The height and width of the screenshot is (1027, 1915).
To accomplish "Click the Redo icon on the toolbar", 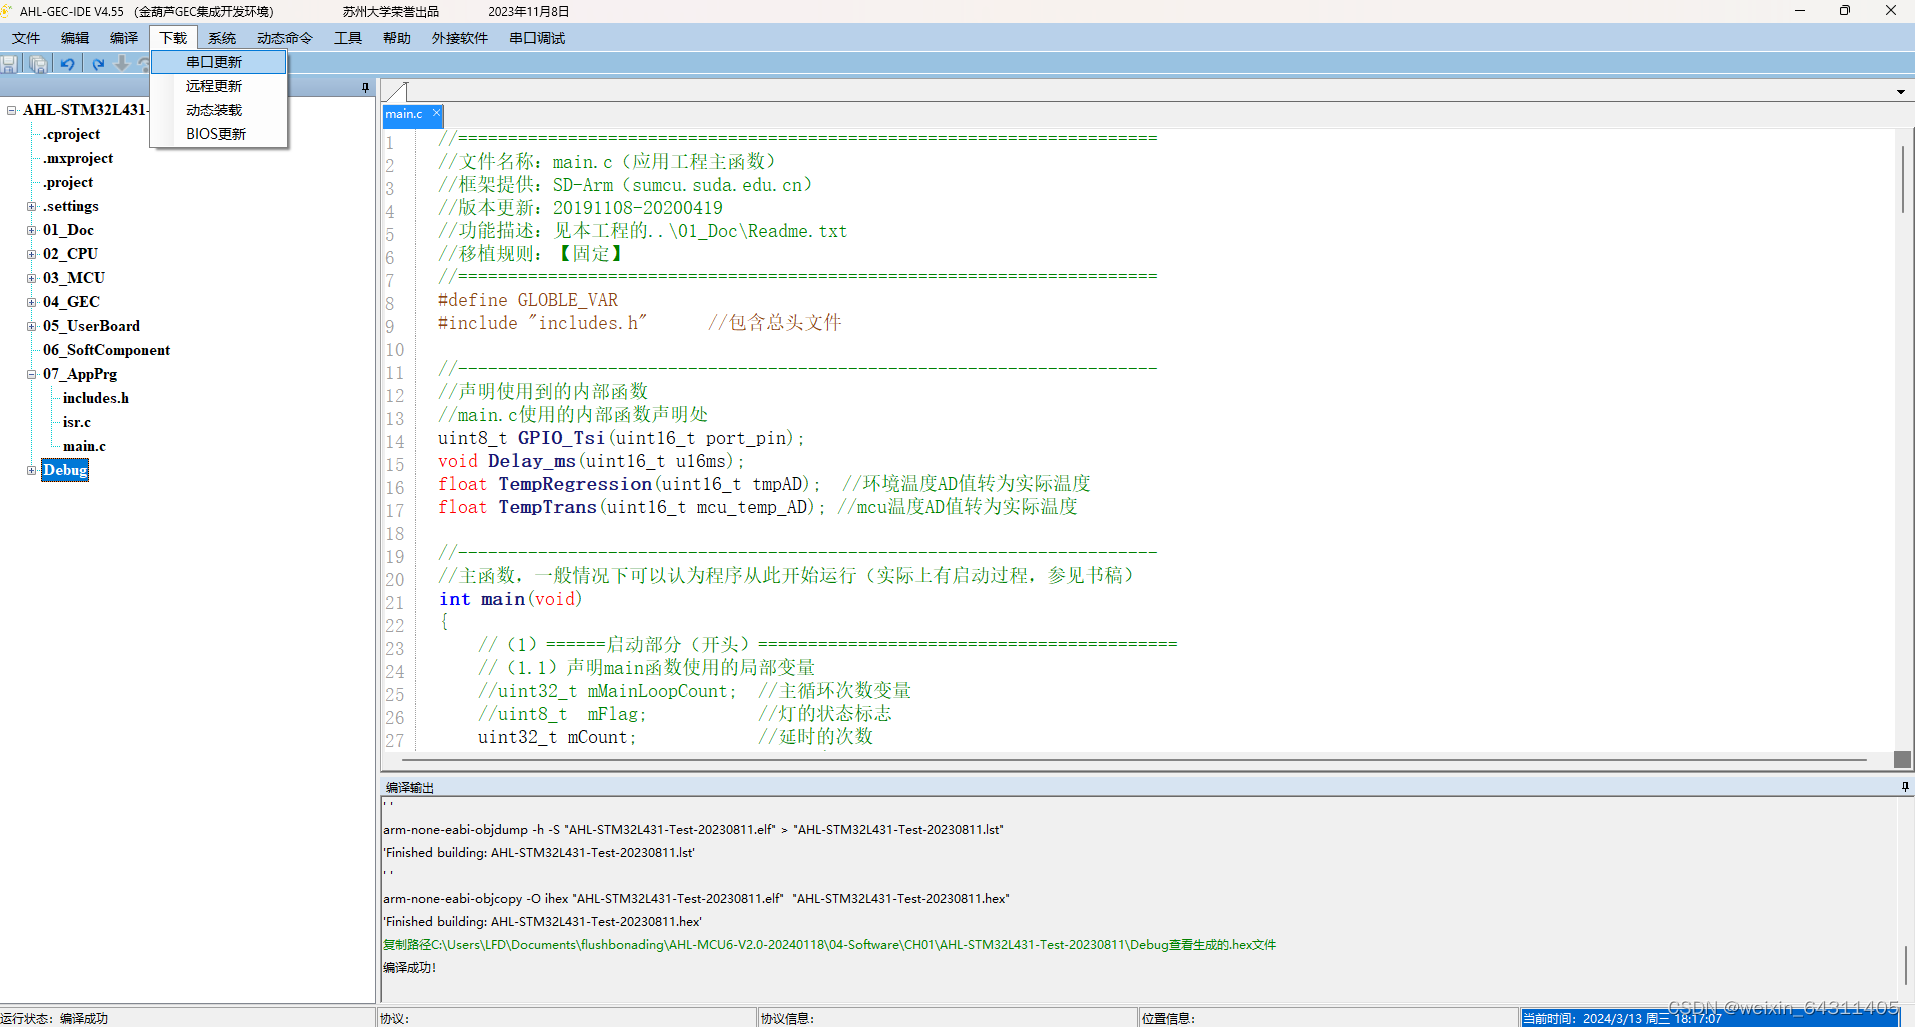I will coord(98,63).
